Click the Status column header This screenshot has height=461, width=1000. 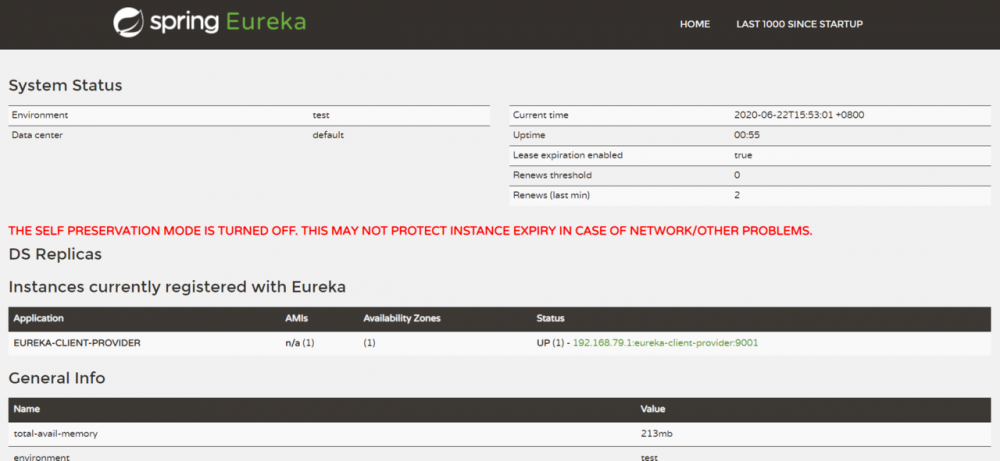click(x=550, y=318)
